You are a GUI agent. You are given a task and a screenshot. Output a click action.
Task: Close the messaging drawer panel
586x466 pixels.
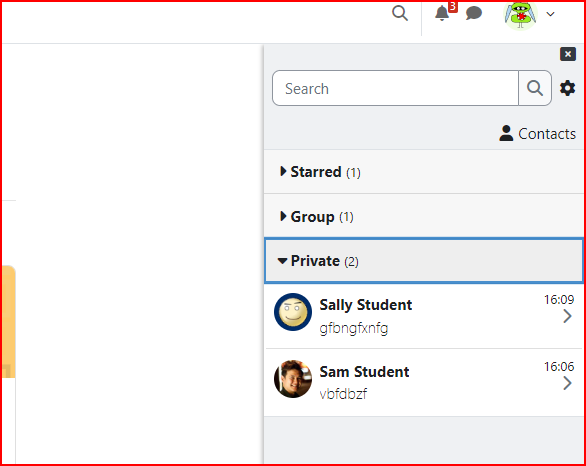(568, 54)
